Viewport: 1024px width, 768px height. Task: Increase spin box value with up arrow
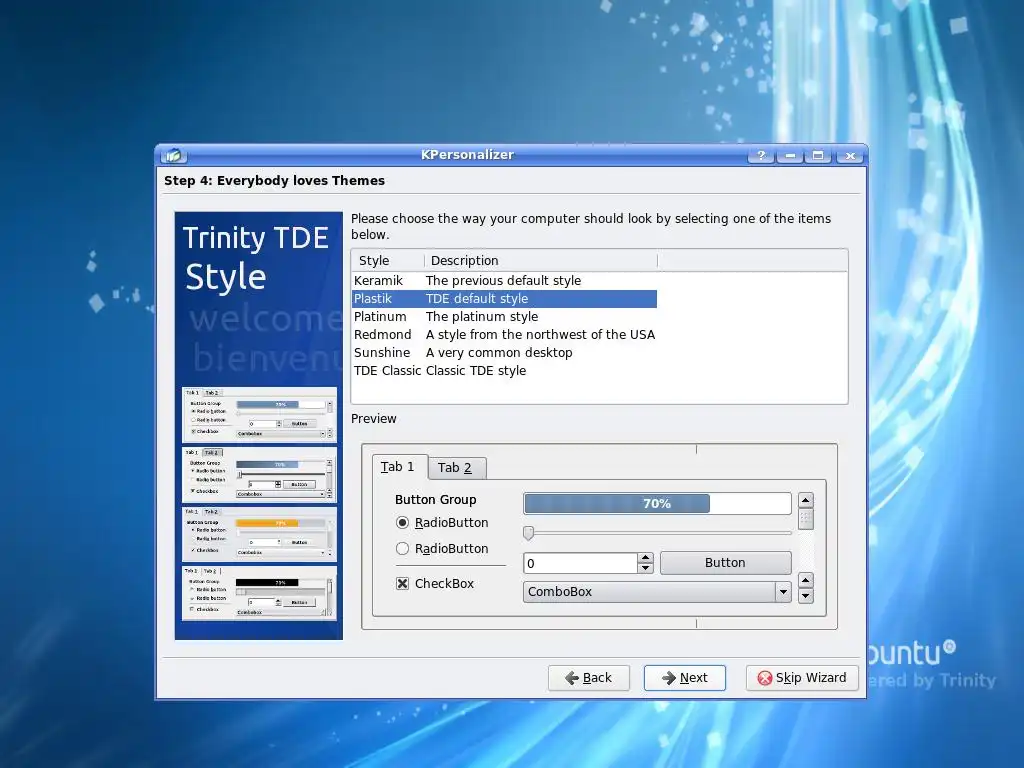pyautogui.click(x=645, y=558)
